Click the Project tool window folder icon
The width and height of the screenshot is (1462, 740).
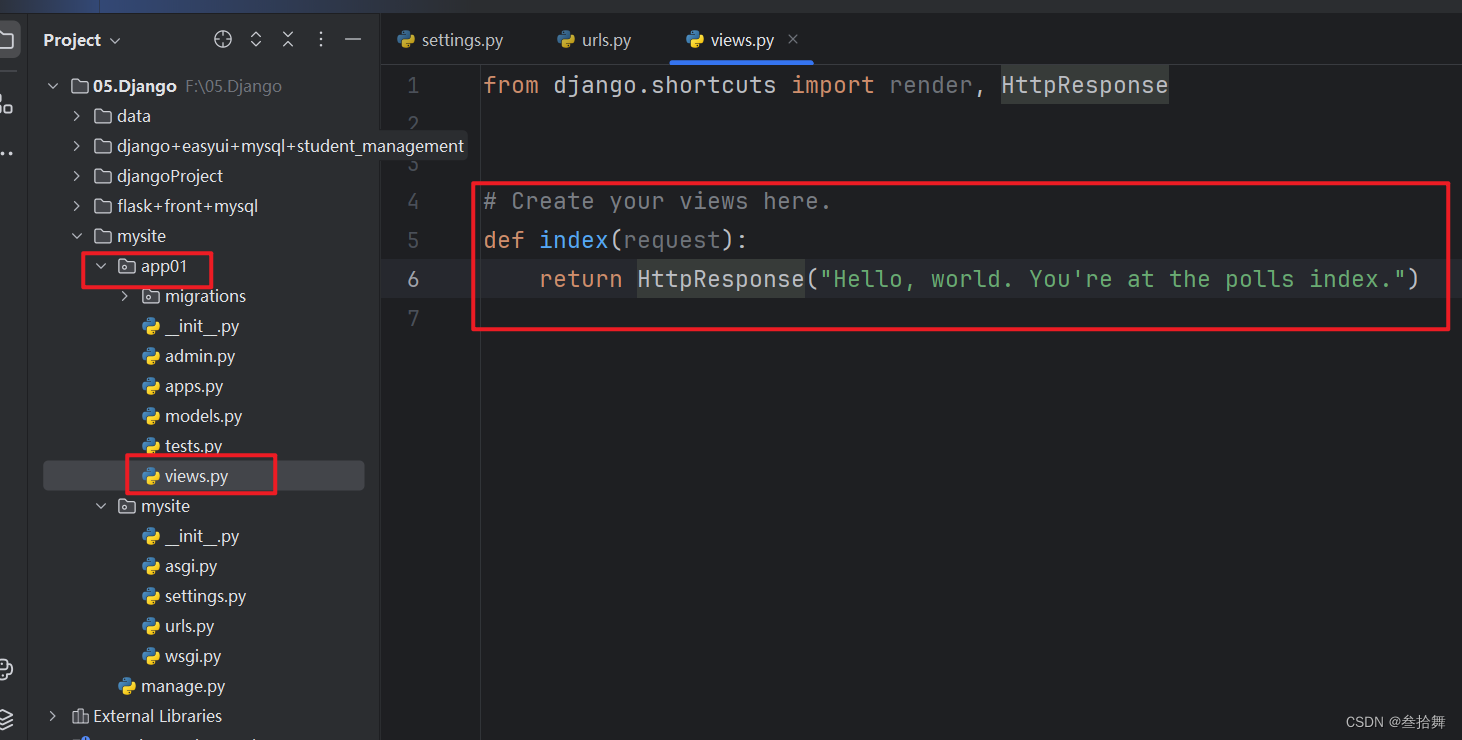(x=8, y=41)
